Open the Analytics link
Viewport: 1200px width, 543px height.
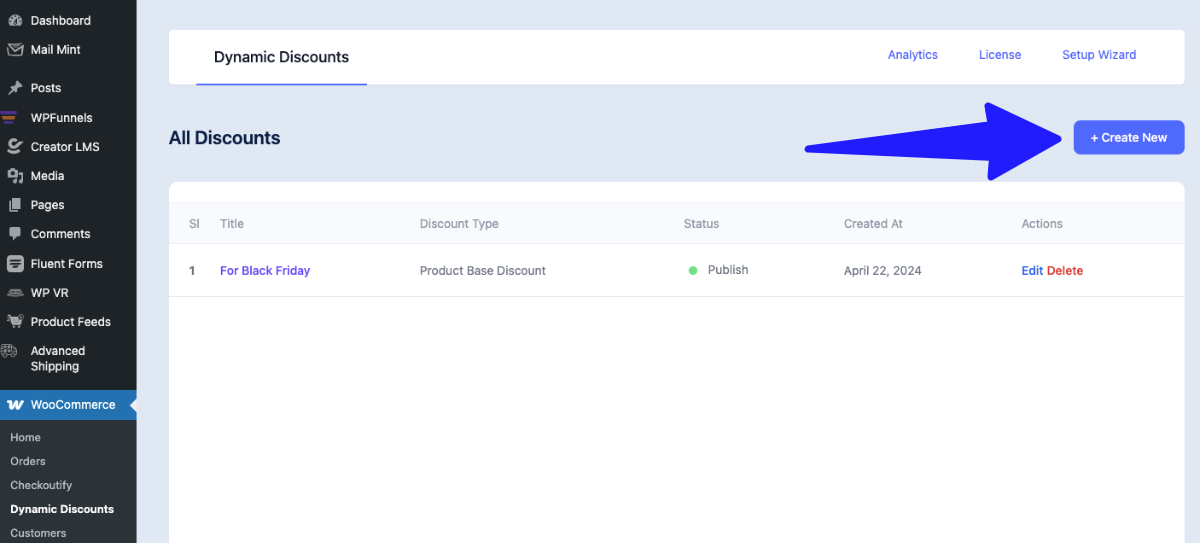(x=912, y=55)
